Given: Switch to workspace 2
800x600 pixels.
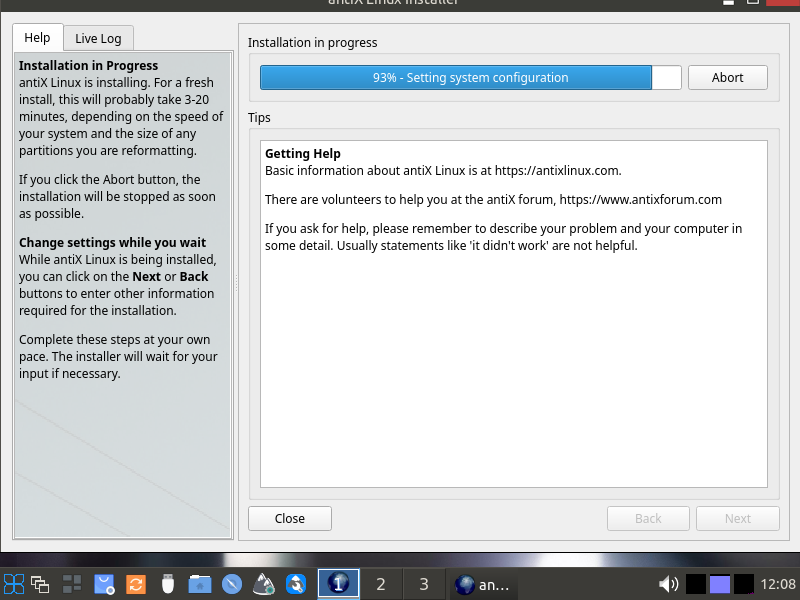Looking at the screenshot, I should [x=380, y=584].
